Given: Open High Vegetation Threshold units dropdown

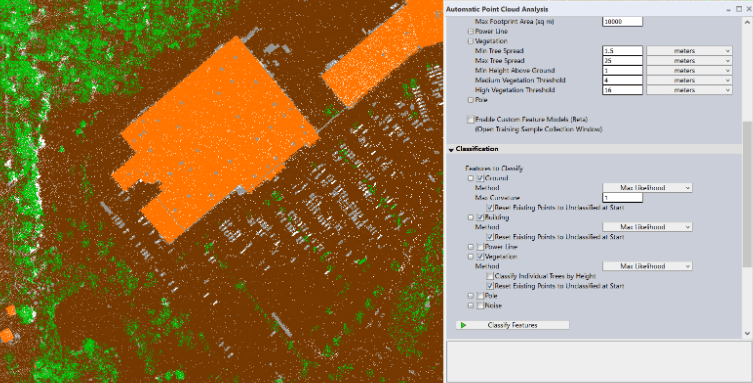Looking at the screenshot, I should pos(689,90).
